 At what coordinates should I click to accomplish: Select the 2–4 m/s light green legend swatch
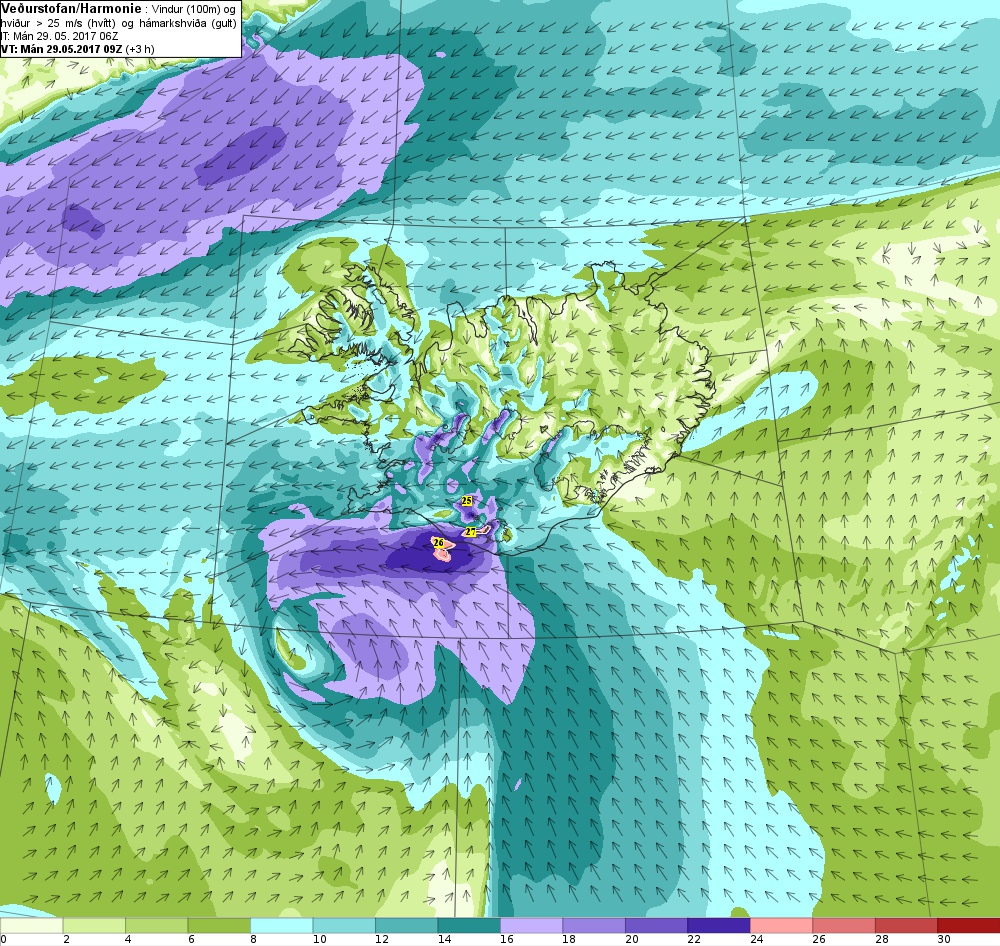click(x=94, y=925)
